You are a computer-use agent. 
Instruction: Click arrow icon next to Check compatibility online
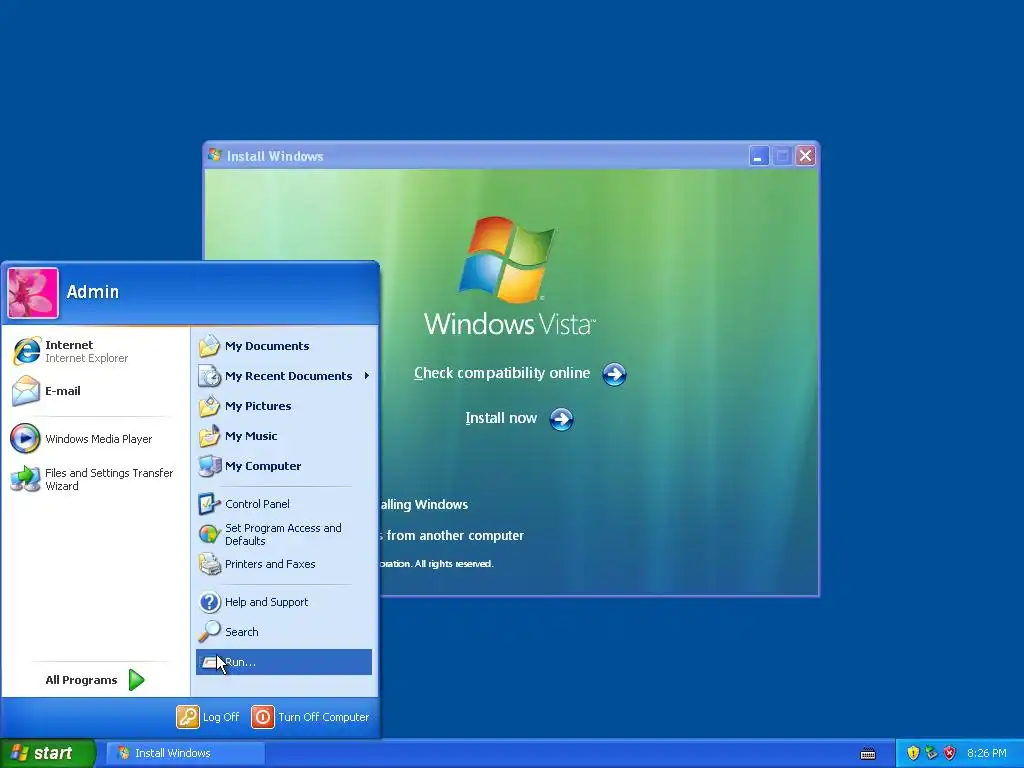tap(614, 374)
